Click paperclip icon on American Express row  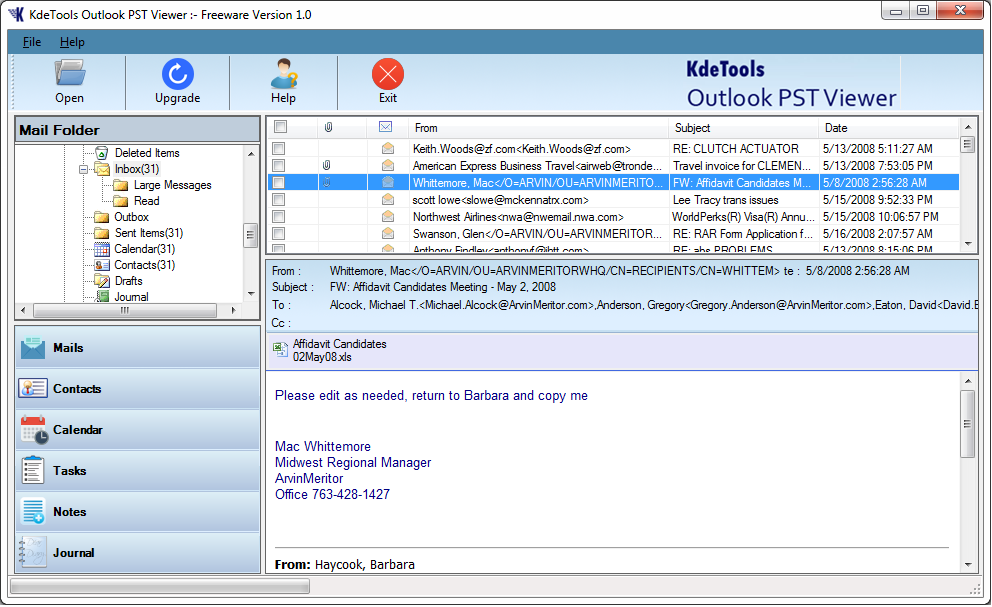[326, 165]
